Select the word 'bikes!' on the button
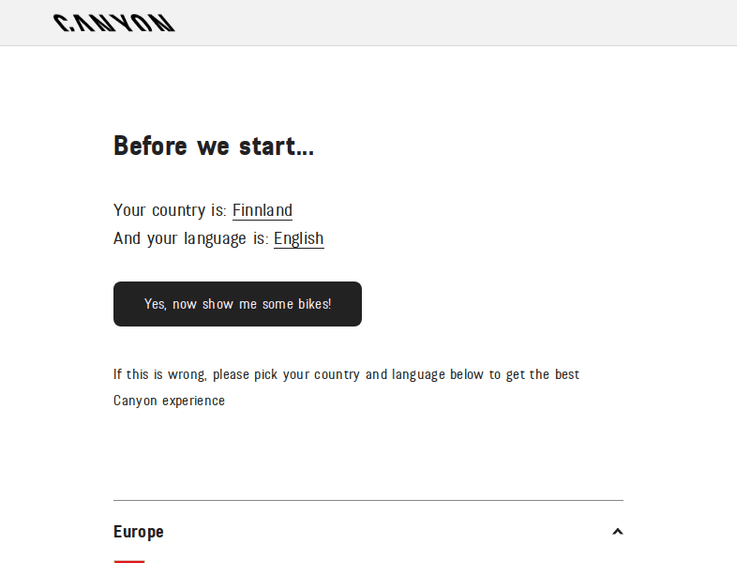 tap(314, 304)
